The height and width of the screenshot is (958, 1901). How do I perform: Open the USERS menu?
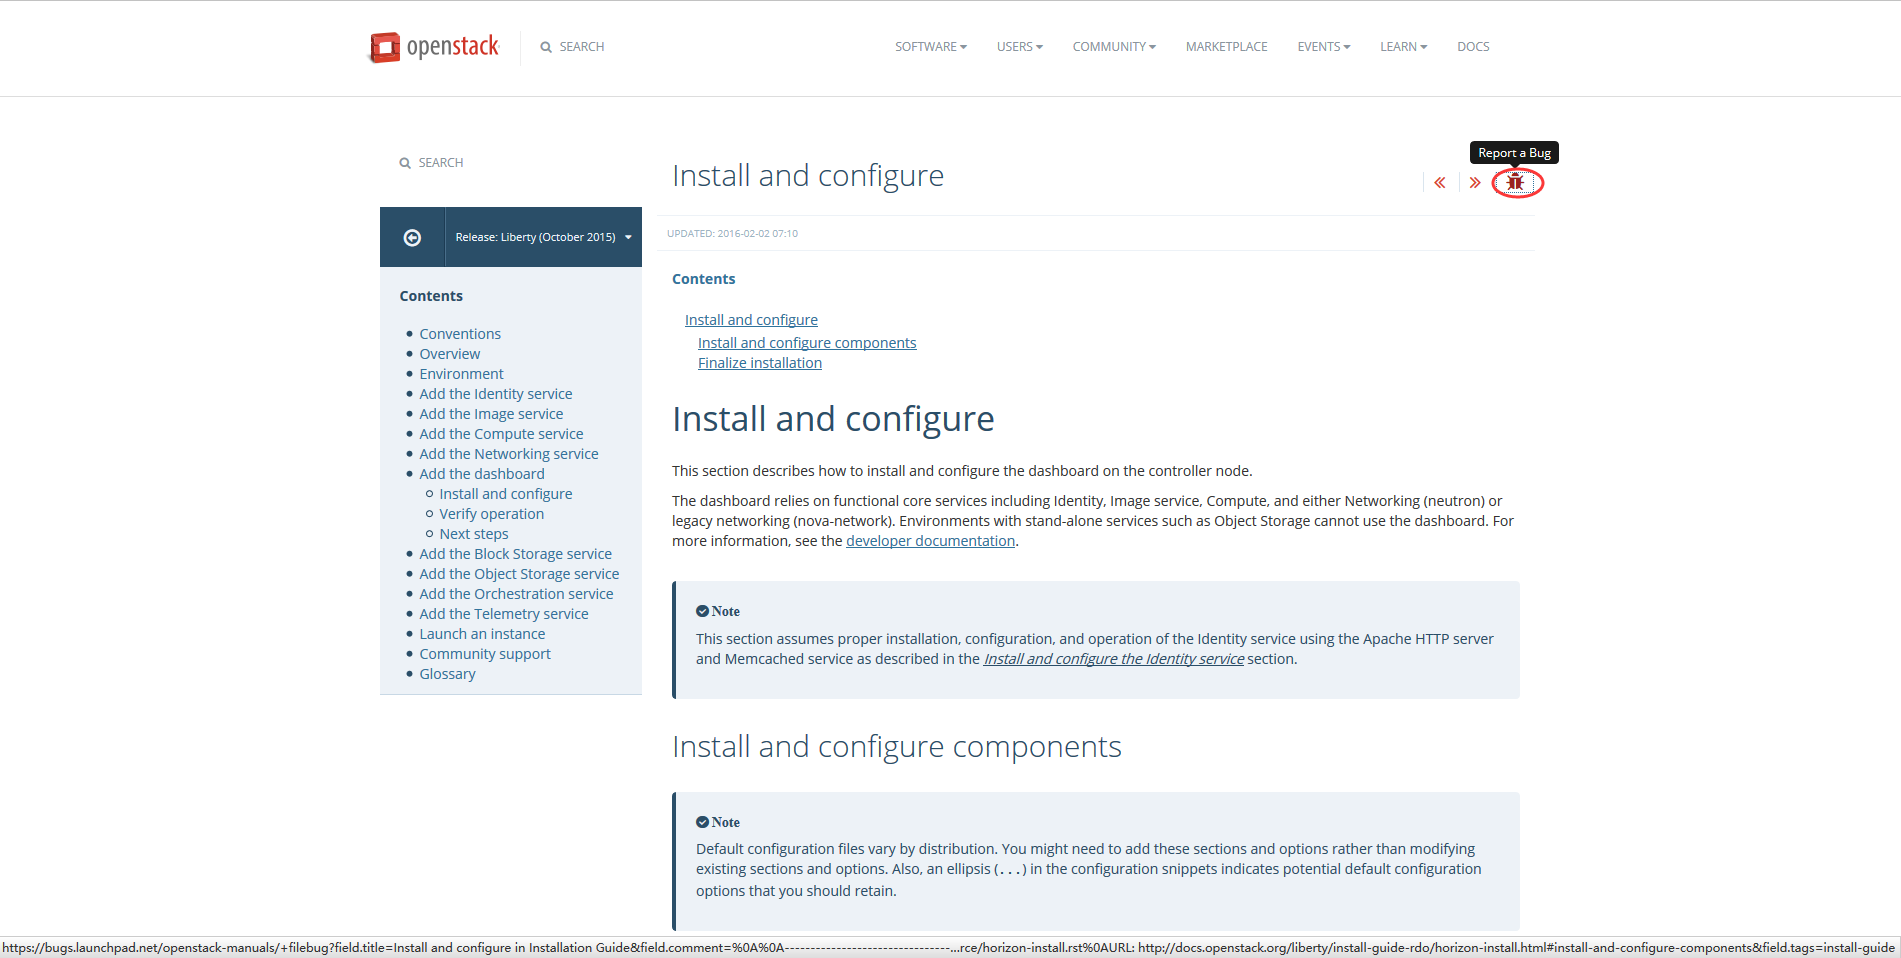[1019, 47]
